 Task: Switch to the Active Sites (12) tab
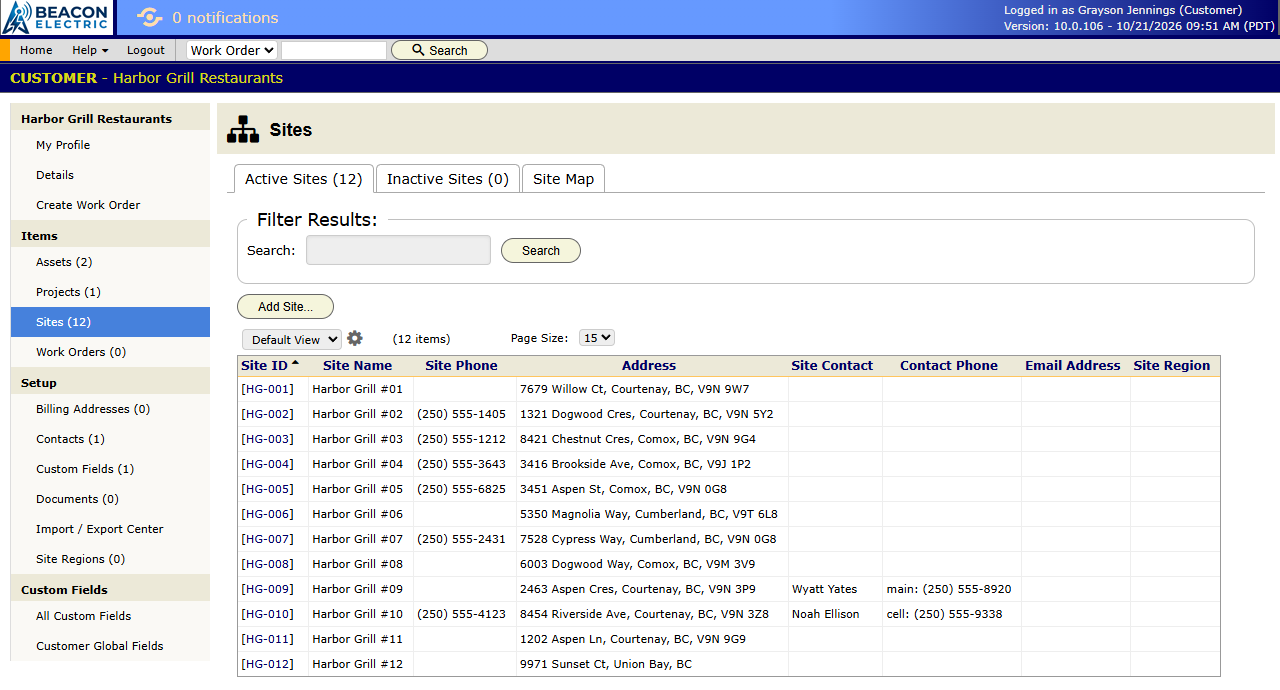(304, 179)
